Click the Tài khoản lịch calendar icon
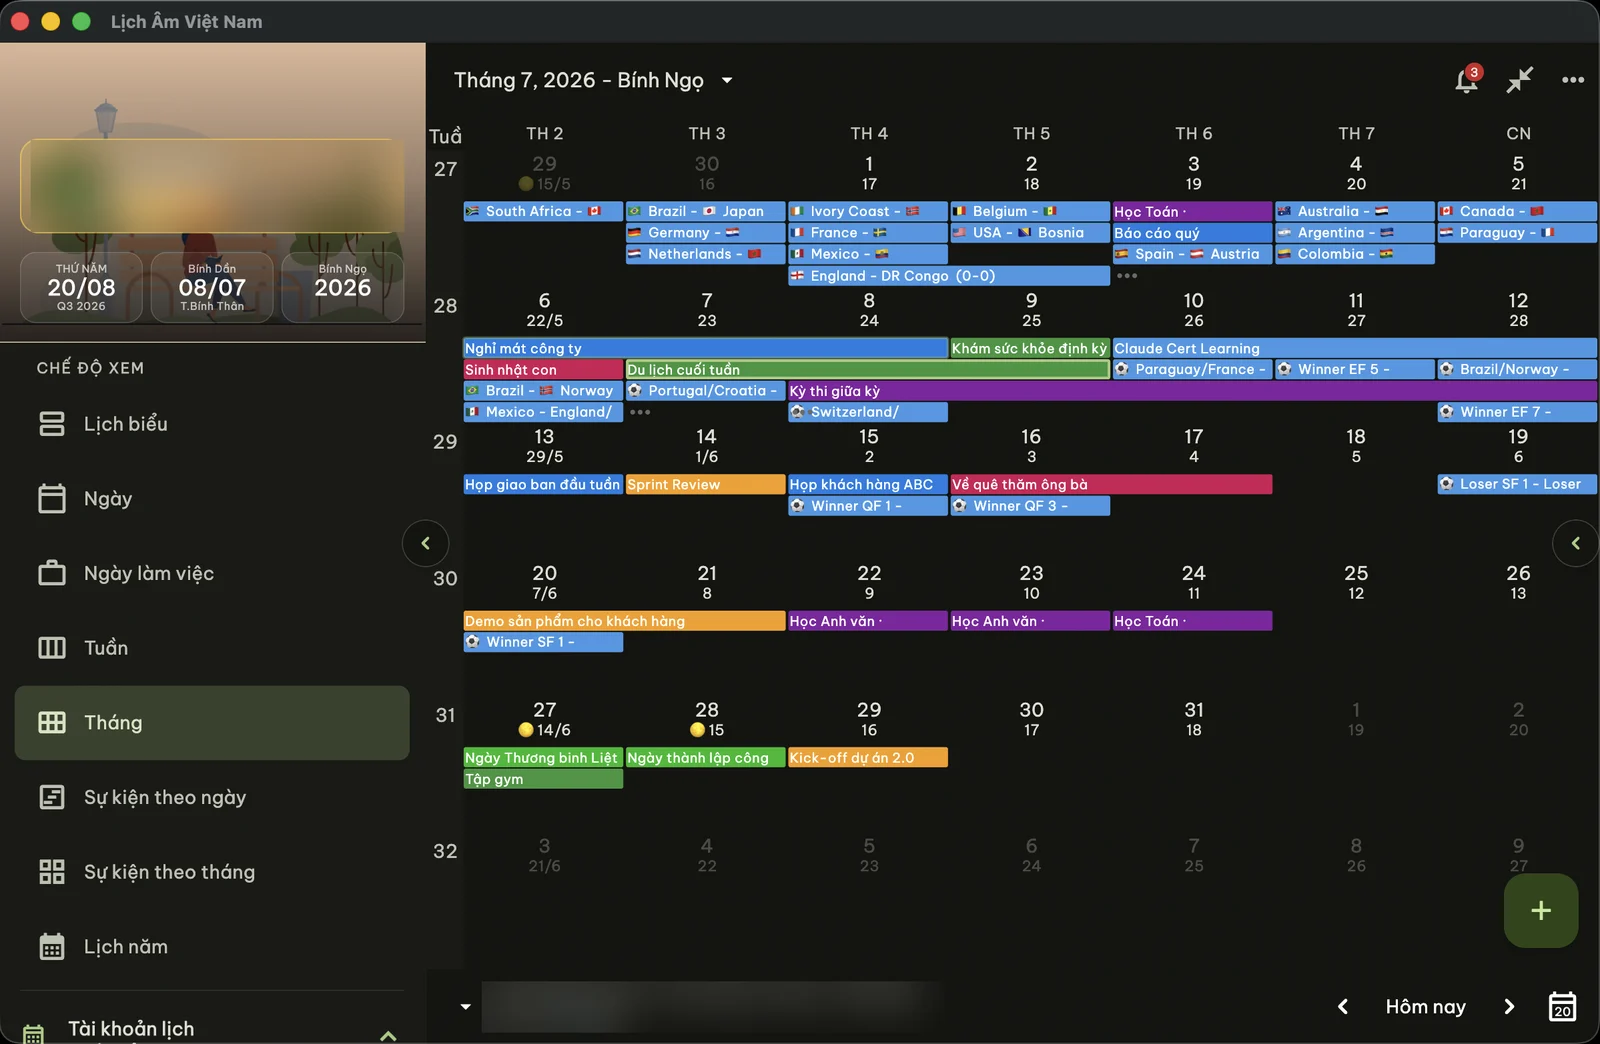 click(34, 1034)
